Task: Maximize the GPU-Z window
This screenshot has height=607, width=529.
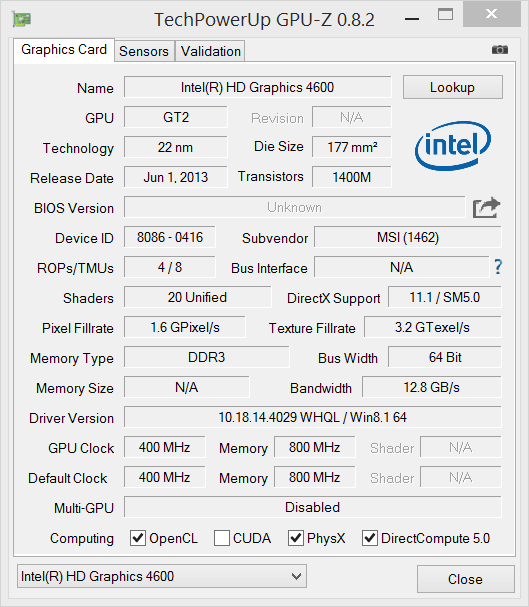Action: [x=445, y=15]
